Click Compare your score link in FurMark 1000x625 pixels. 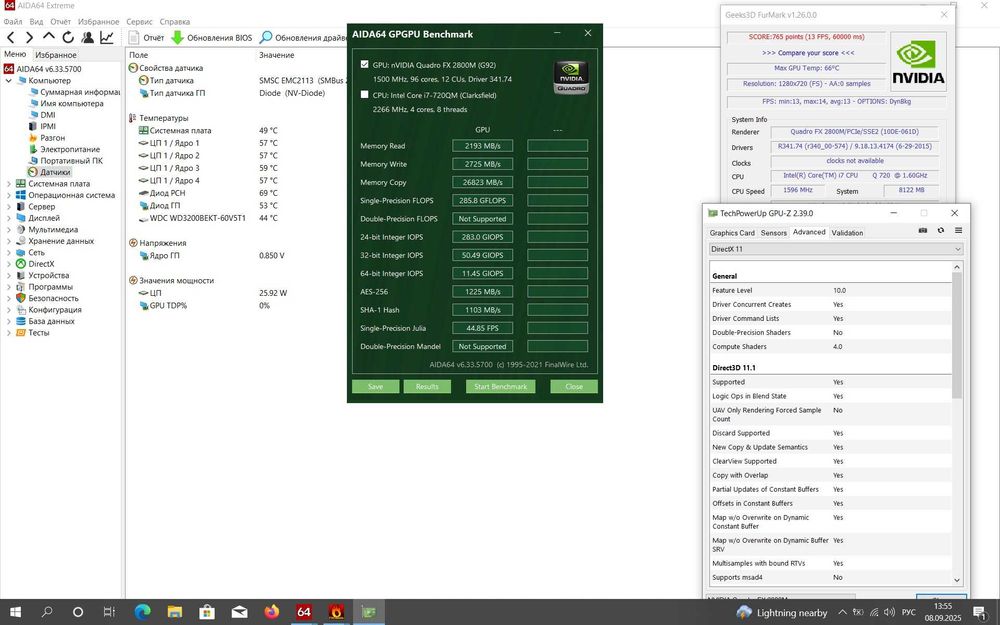click(x=808, y=53)
